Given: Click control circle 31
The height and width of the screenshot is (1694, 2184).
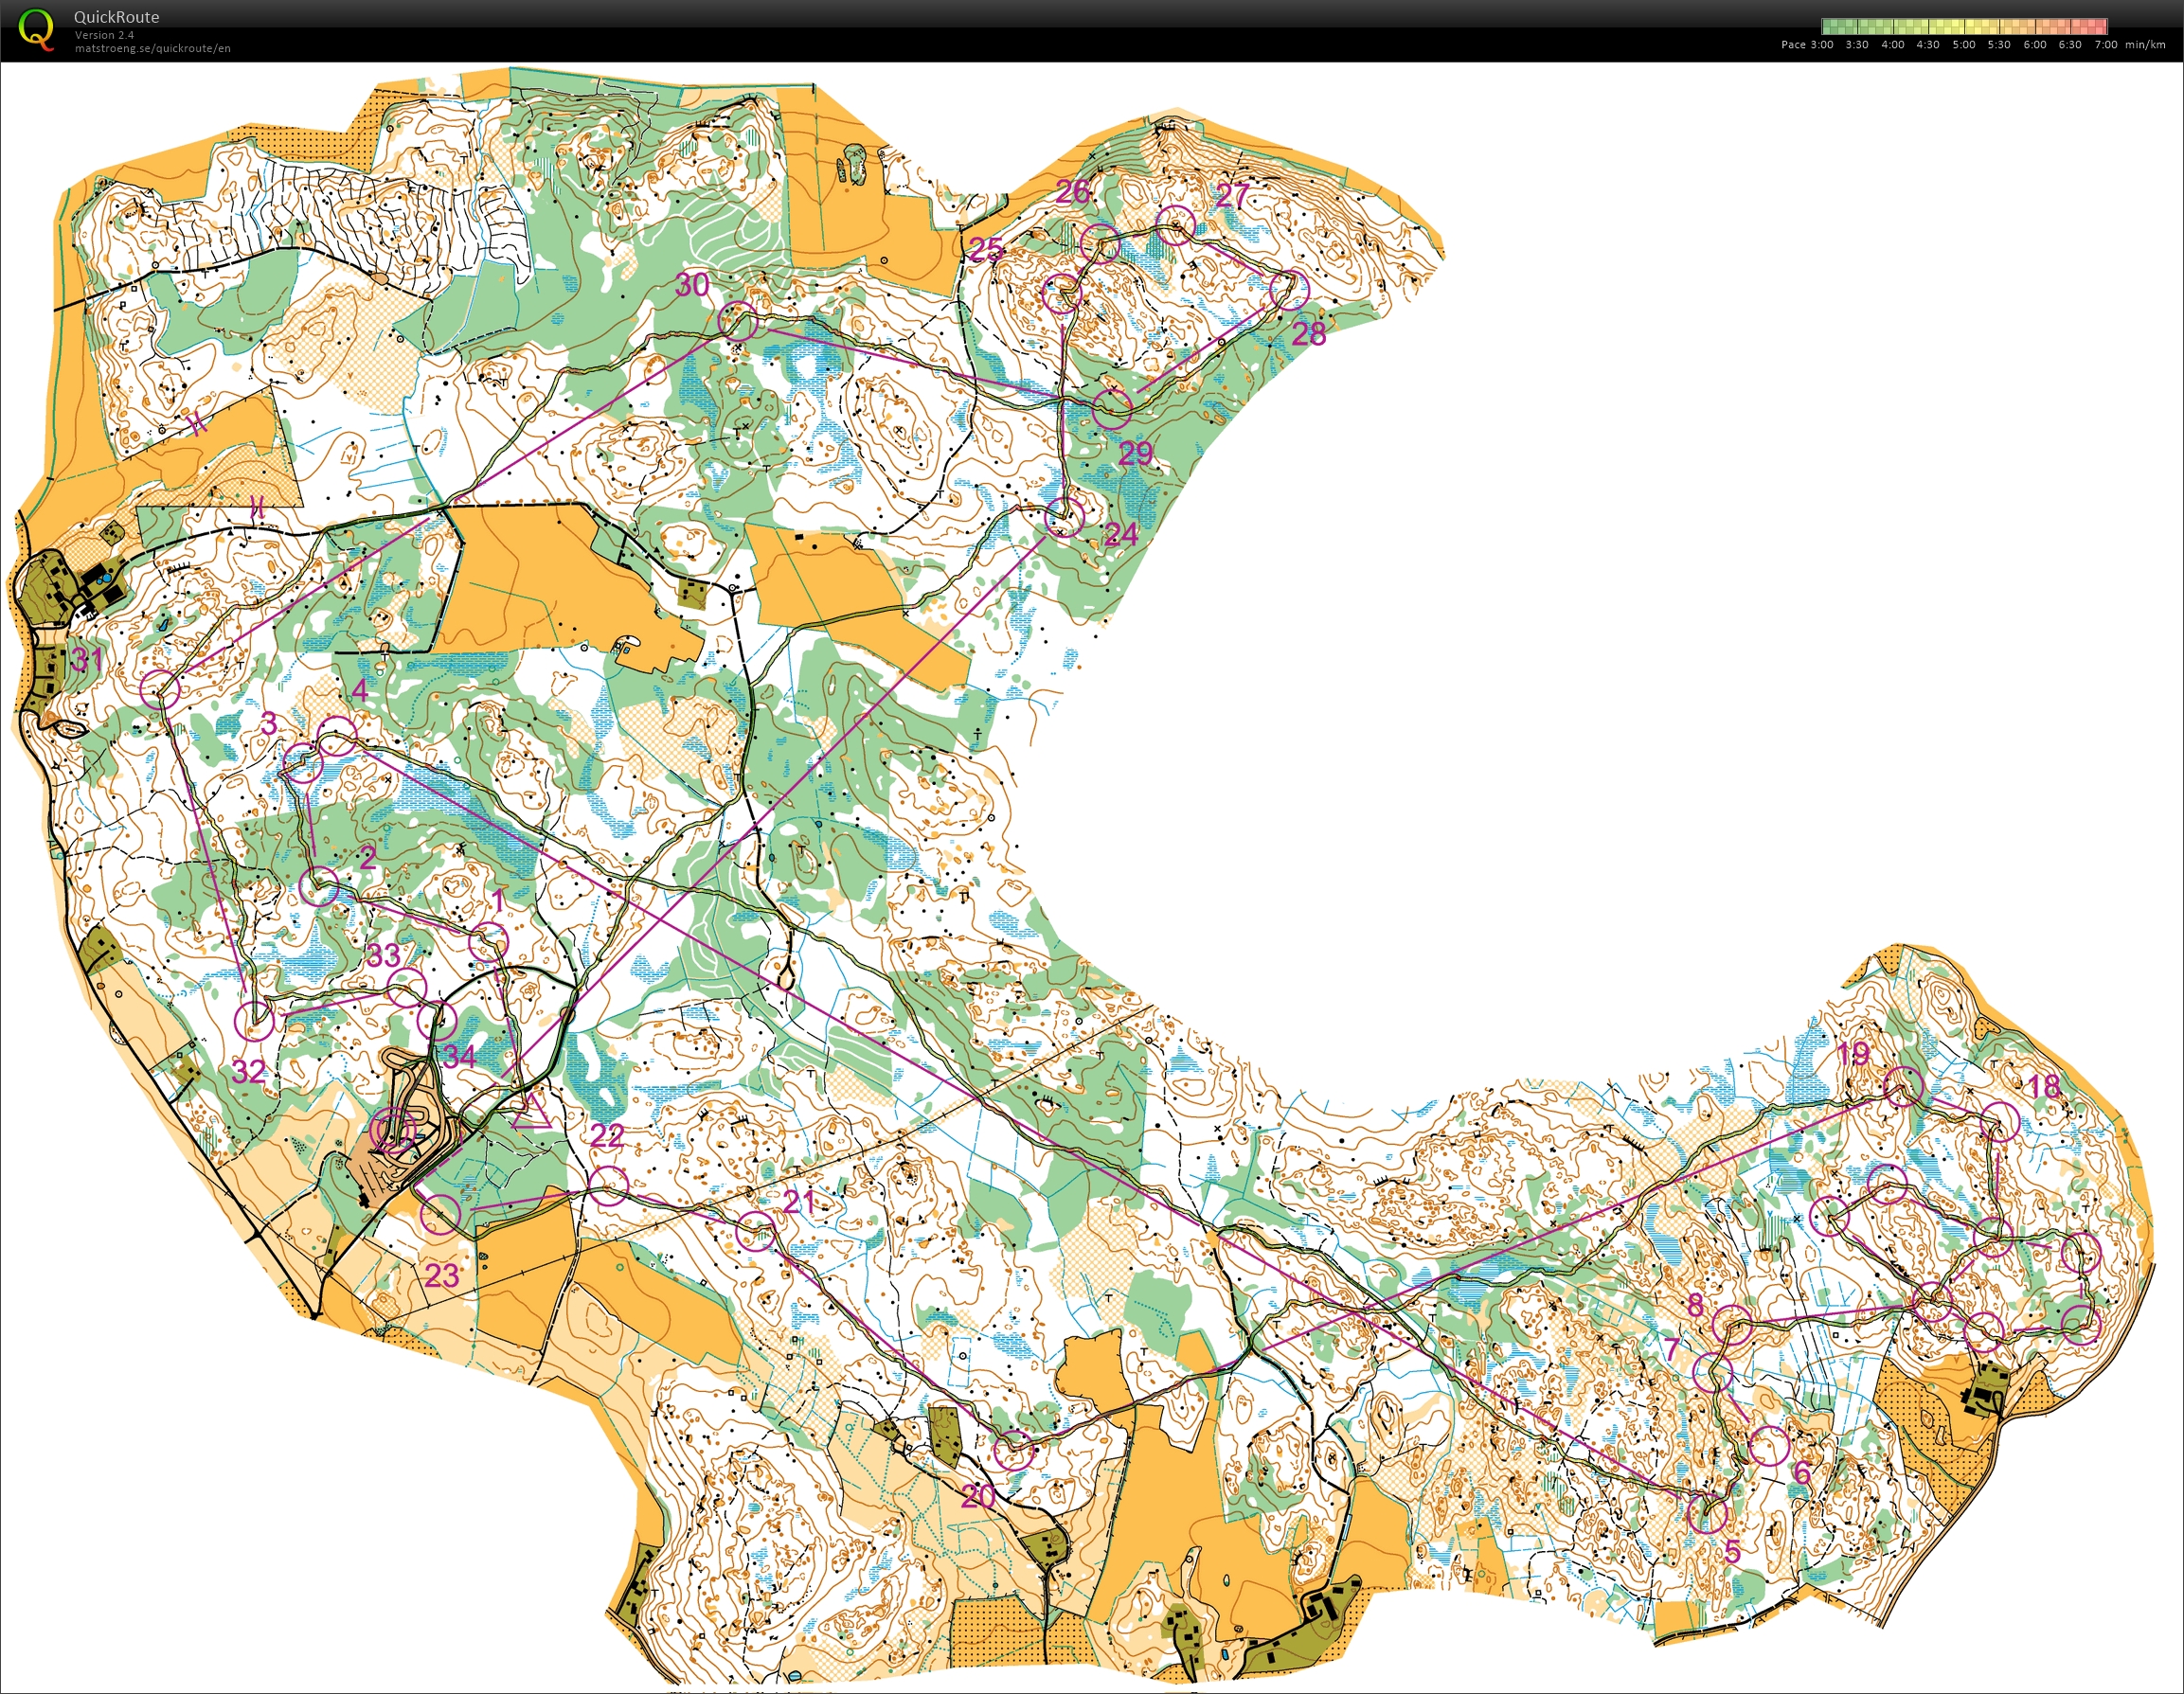Looking at the screenshot, I should pyautogui.click(x=159, y=689).
